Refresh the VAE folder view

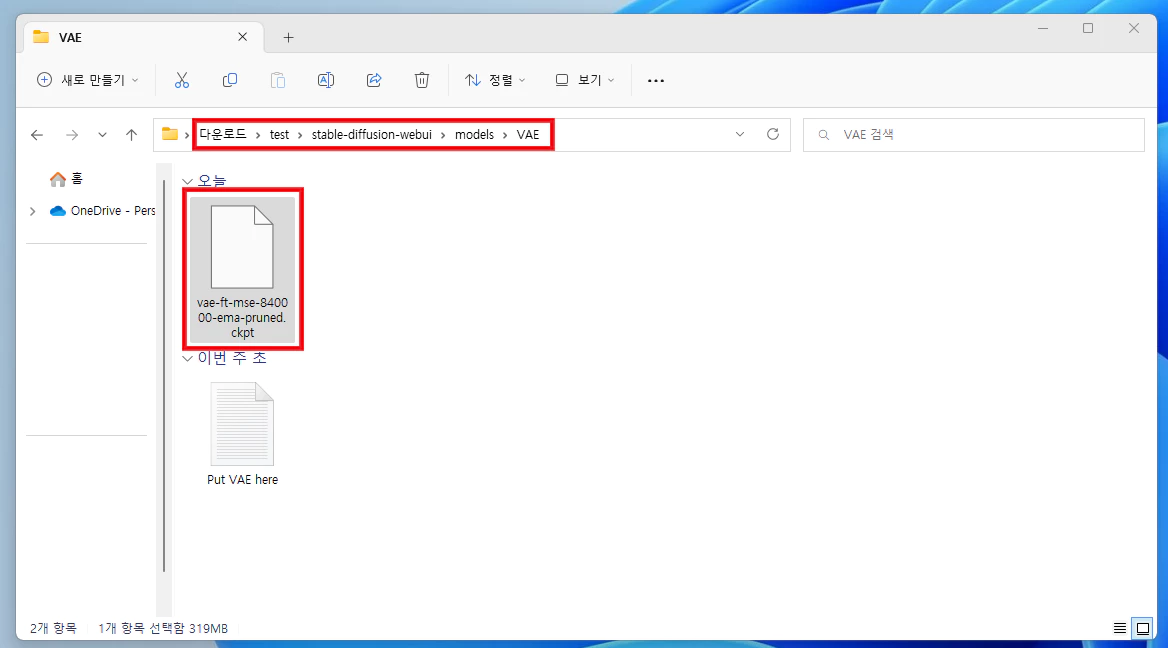(772, 134)
